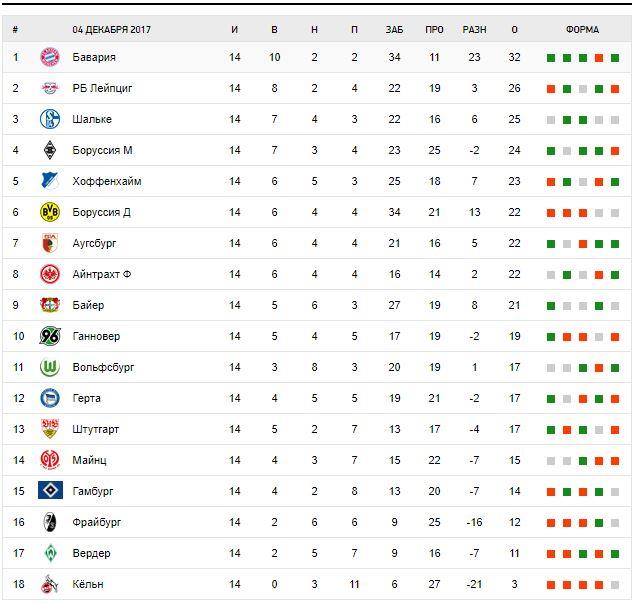Click the Hamburg (Гамбург) club crest
Viewport: 637px width, 604px height.
[50, 491]
